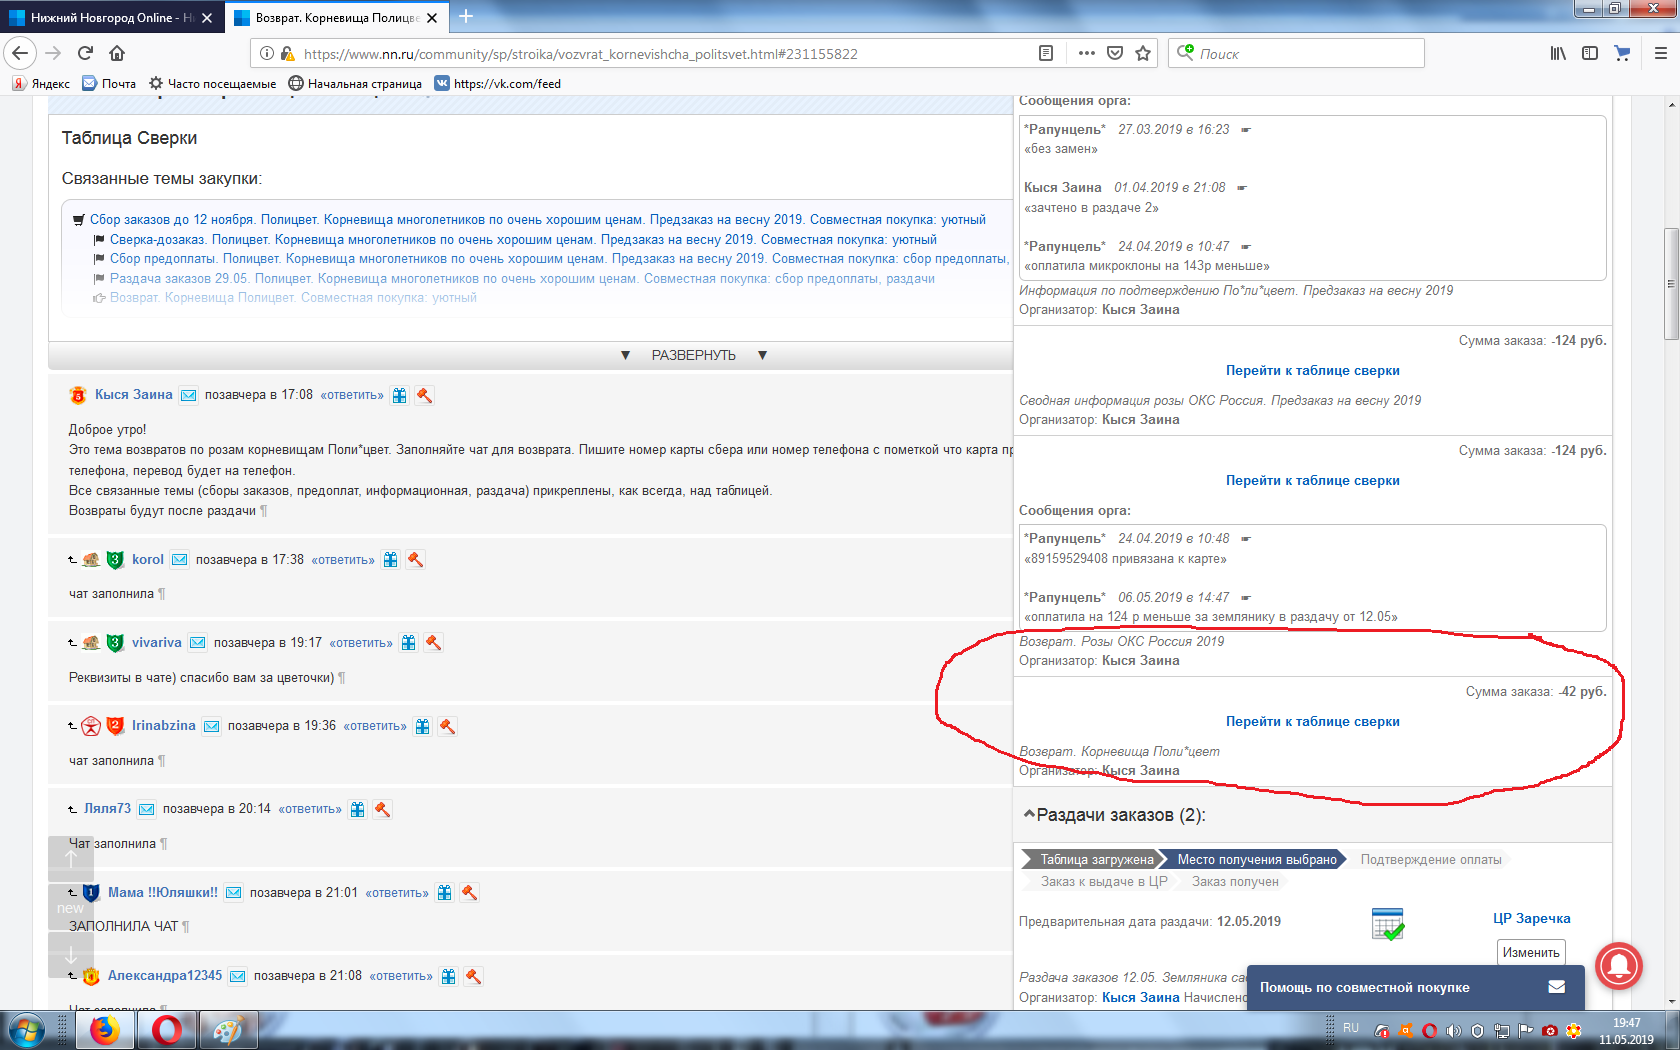Click ответить on korol's post
The height and width of the screenshot is (1050, 1680).
click(x=343, y=560)
